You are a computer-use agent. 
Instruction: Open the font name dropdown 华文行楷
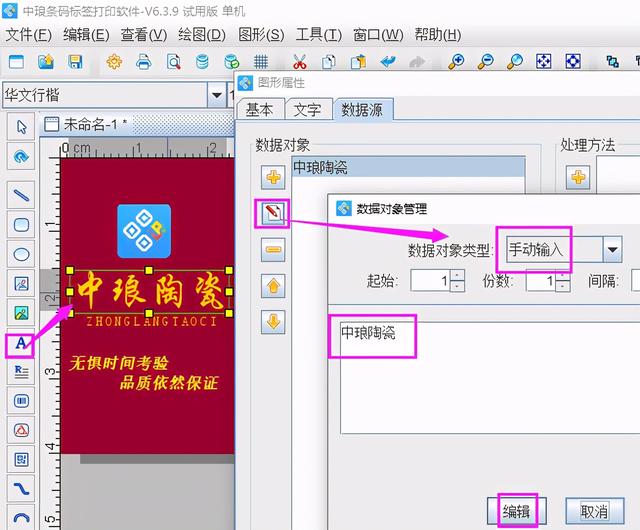(217, 95)
